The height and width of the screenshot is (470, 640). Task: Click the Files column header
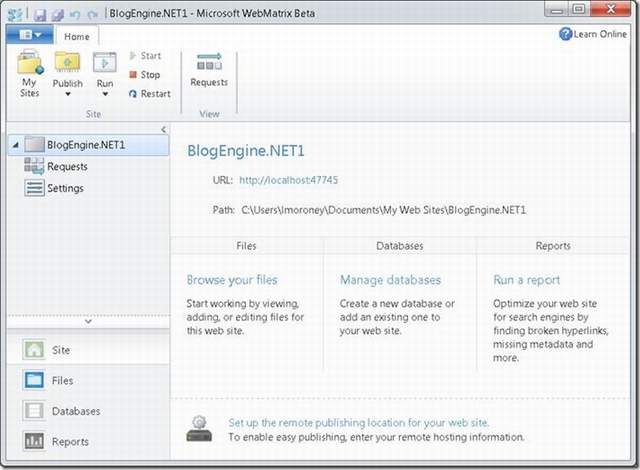(247, 246)
